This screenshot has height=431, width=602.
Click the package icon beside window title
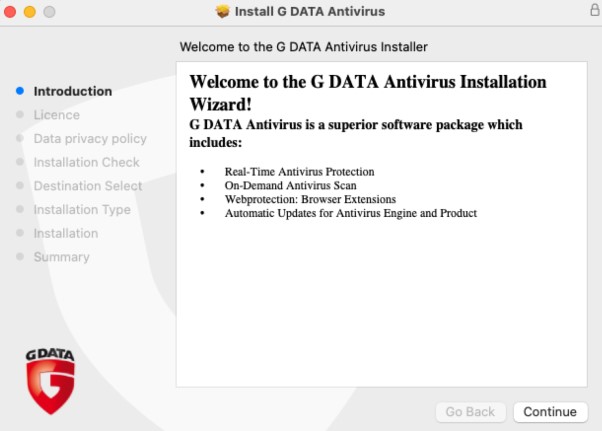tap(222, 12)
